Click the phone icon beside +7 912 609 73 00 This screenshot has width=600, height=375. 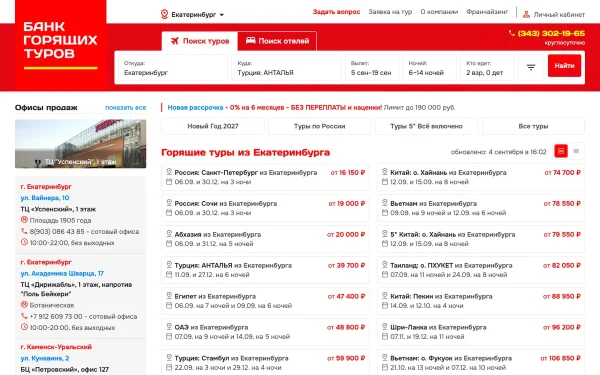[x=24, y=316]
